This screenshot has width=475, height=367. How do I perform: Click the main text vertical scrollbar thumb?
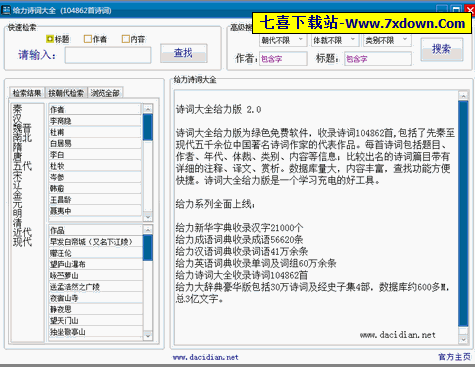(x=463, y=213)
